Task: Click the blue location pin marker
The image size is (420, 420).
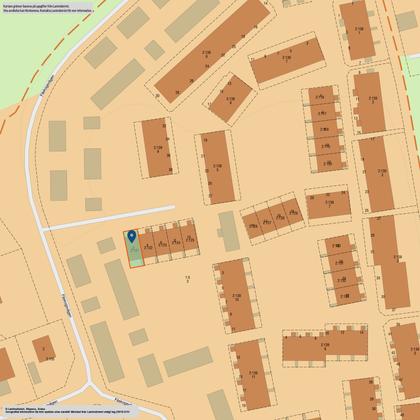Action: [x=132, y=236]
